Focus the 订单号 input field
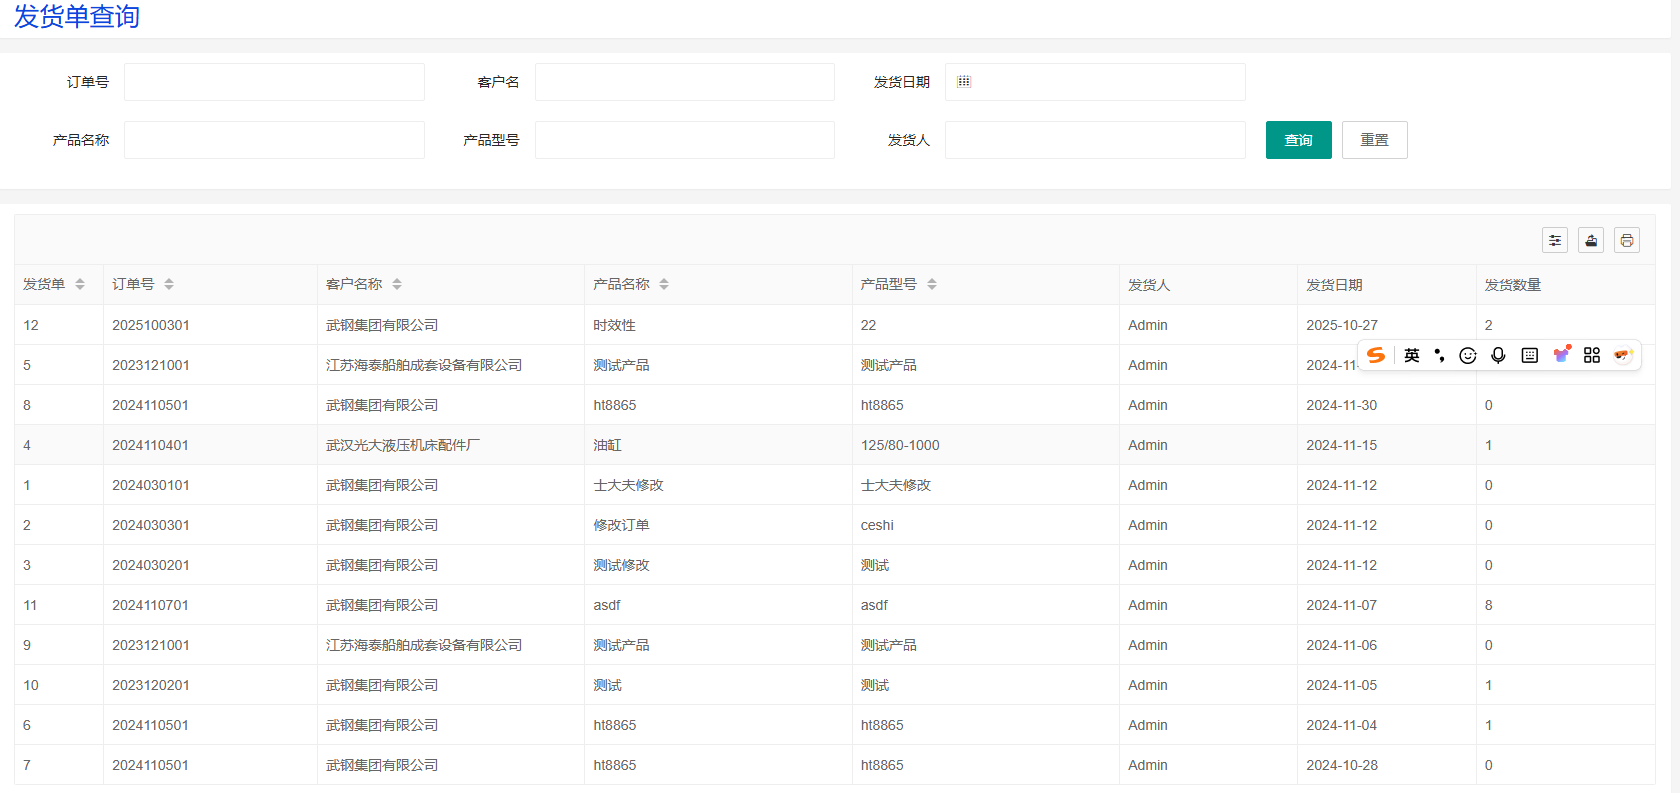 (274, 82)
